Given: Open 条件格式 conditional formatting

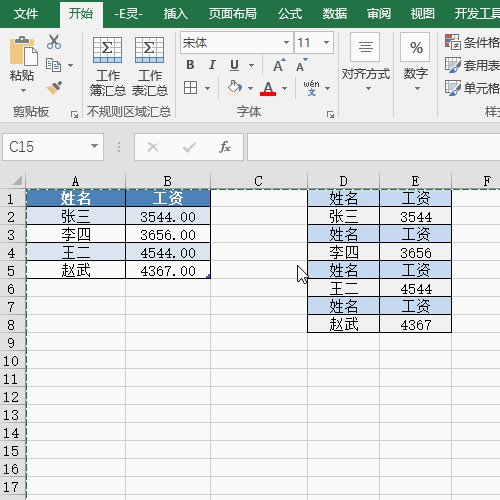Looking at the screenshot, I should point(473,42).
